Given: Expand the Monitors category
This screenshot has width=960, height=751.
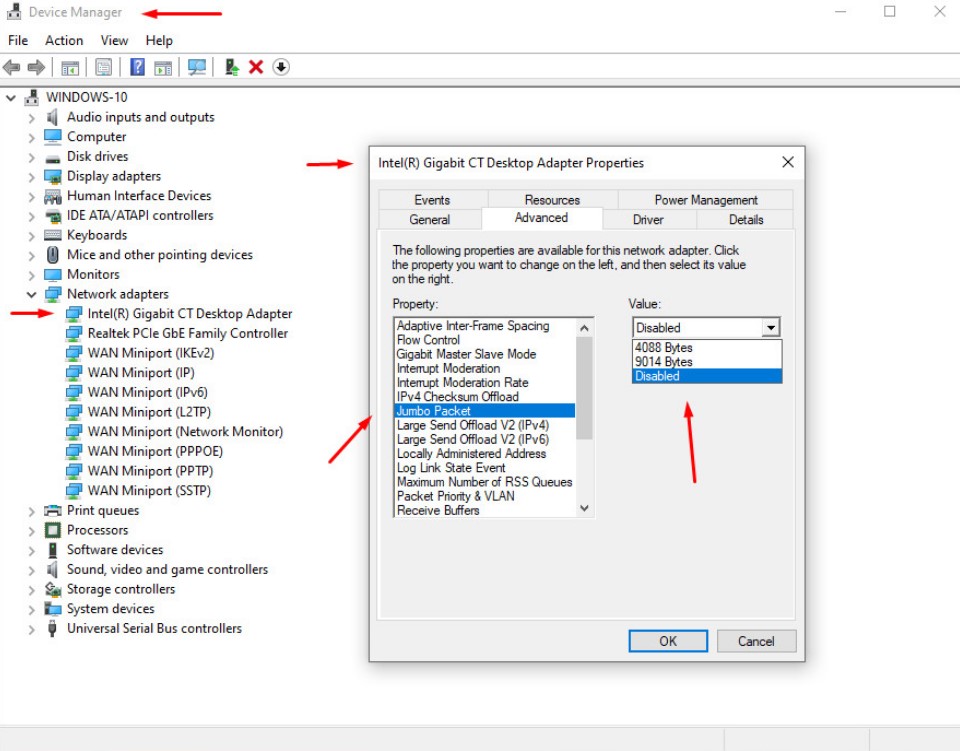Looking at the screenshot, I should 32,275.
